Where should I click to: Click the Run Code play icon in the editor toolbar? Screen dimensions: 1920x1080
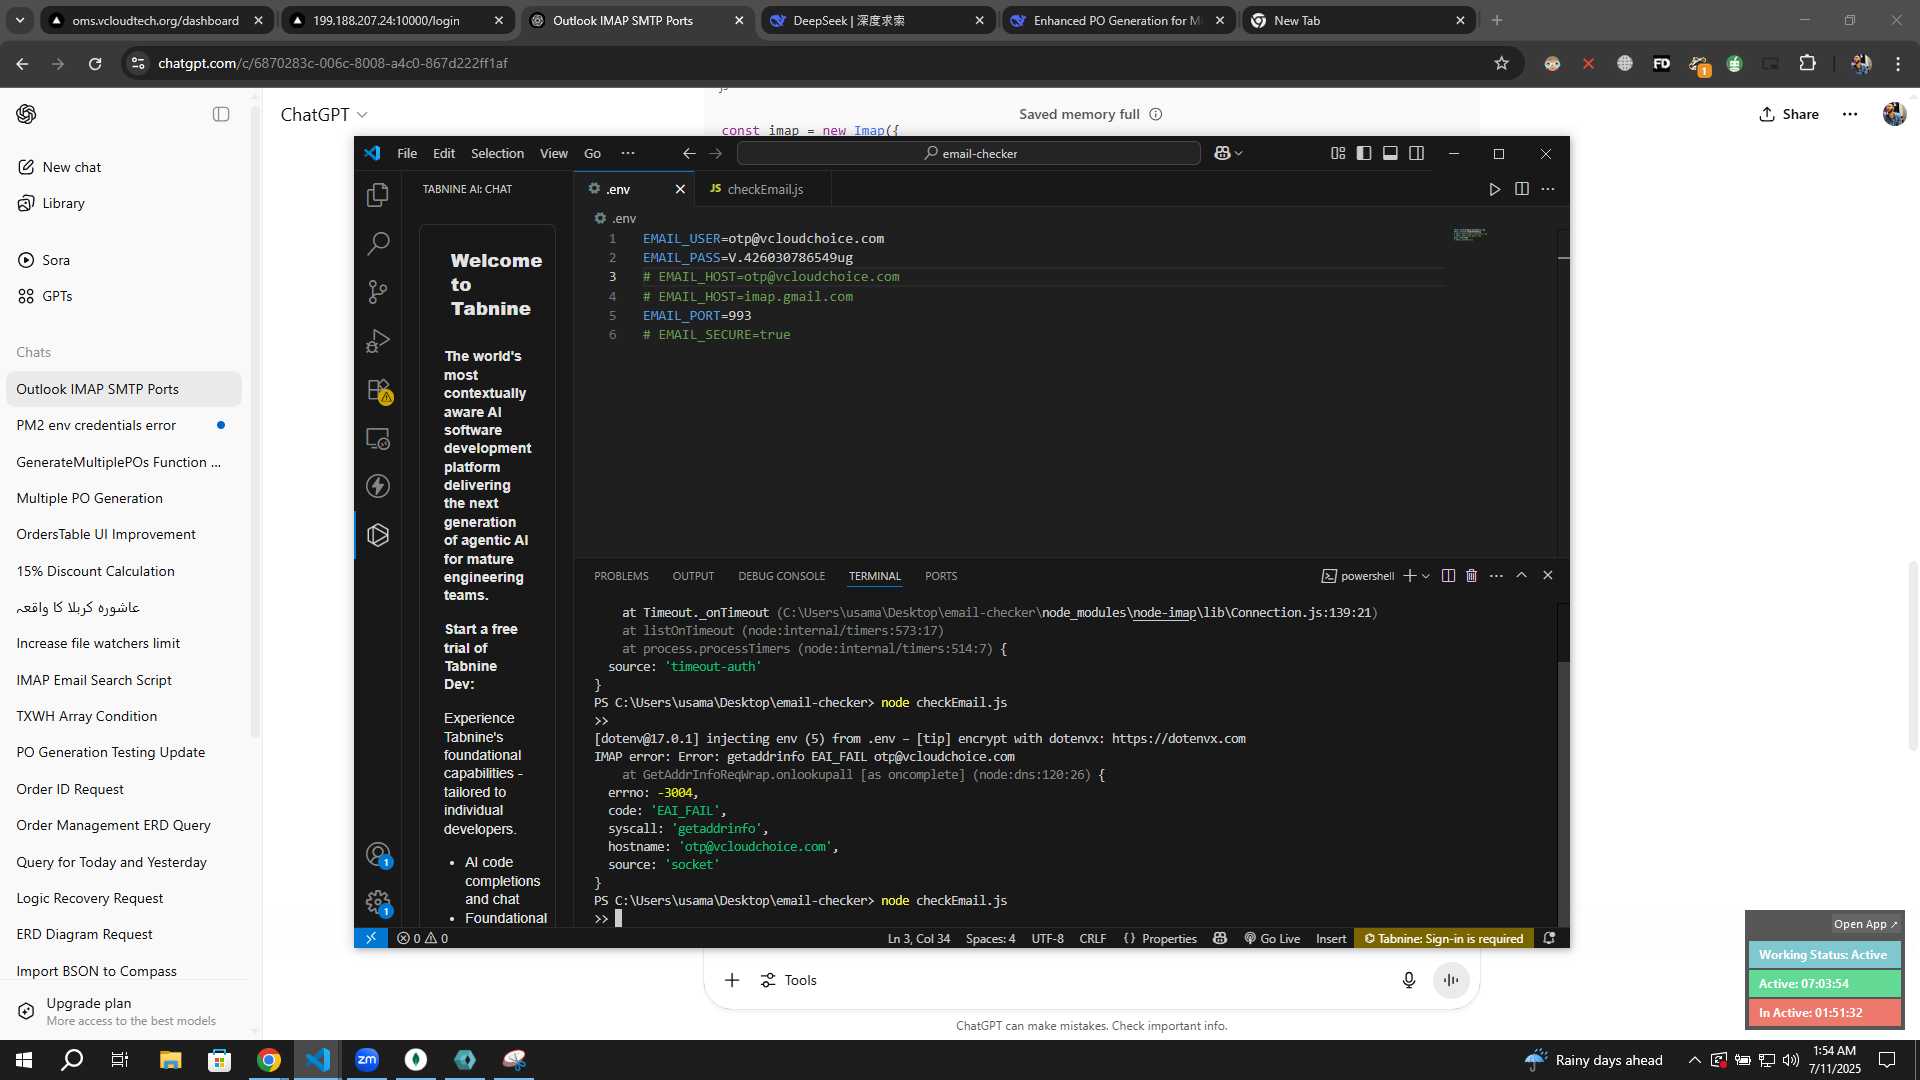point(1495,189)
